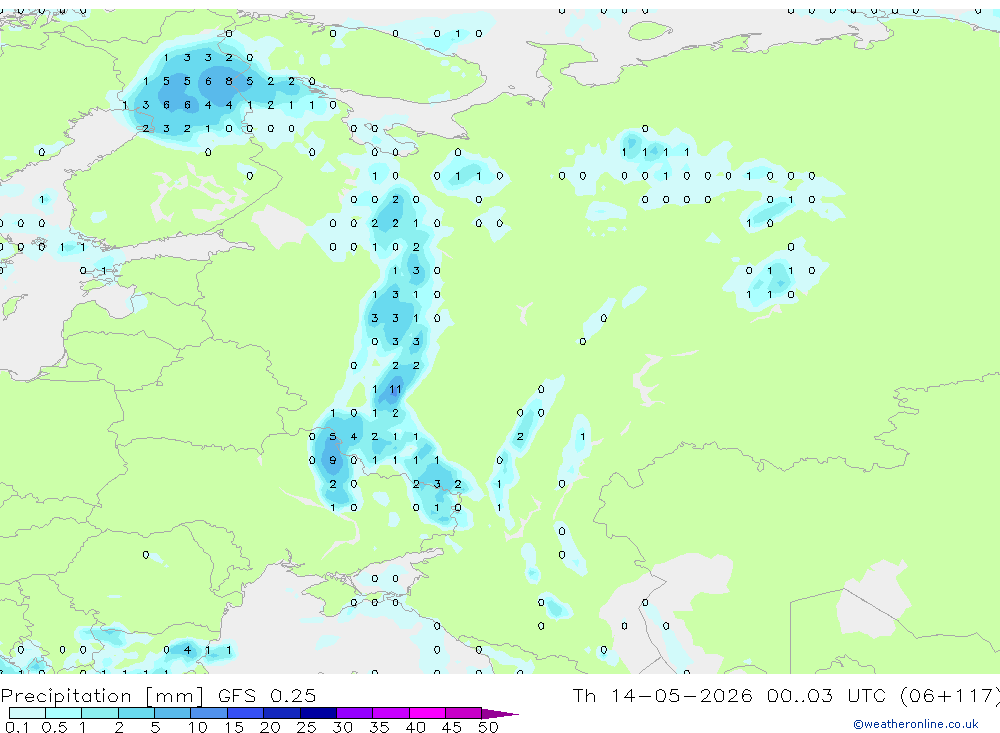The height and width of the screenshot is (733, 1000).
Task: Click the legend label '45'
Action: pos(452,727)
